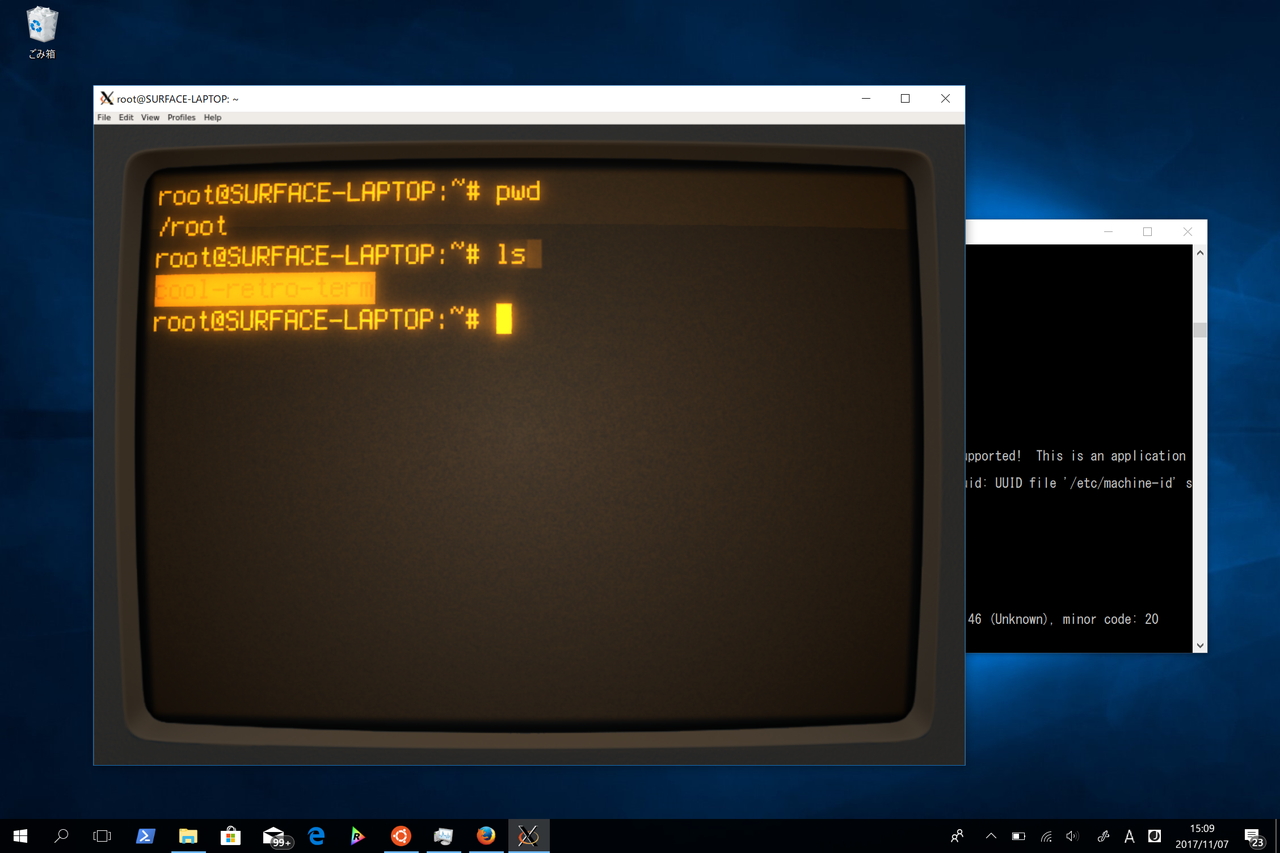Expand hidden icons in the system tray
The image size is (1280, 853).
991,836
